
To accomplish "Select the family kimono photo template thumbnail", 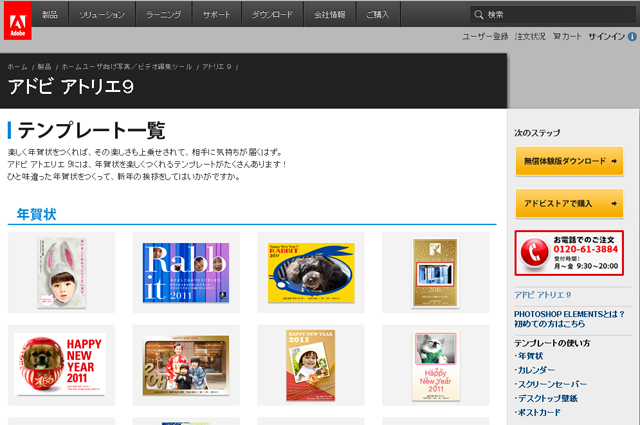I will [186, 365].
